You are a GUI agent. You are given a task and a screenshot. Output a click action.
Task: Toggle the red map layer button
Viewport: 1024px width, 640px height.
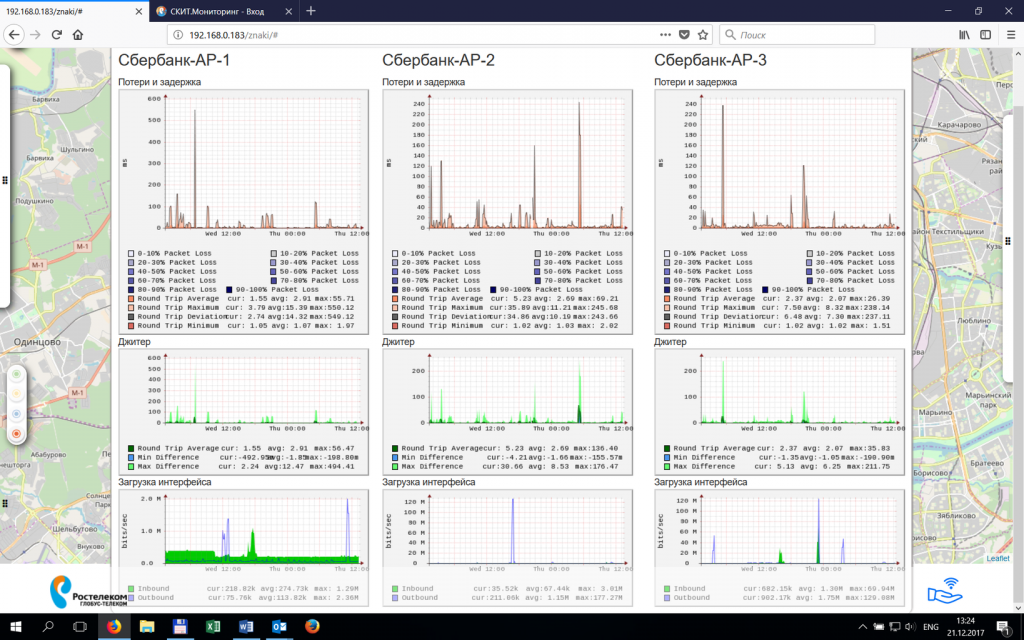pyautogui.click(x=16, y=433)
